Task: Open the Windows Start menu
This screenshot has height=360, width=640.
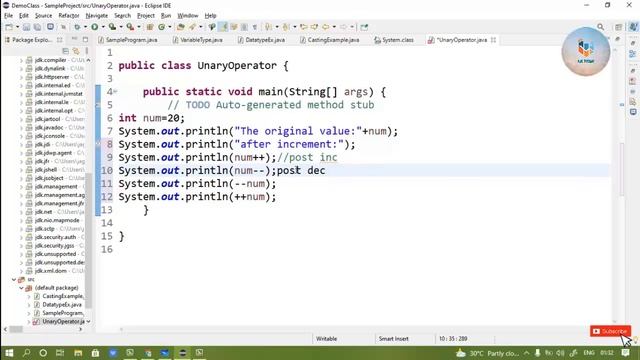Action: pos(9,353)
